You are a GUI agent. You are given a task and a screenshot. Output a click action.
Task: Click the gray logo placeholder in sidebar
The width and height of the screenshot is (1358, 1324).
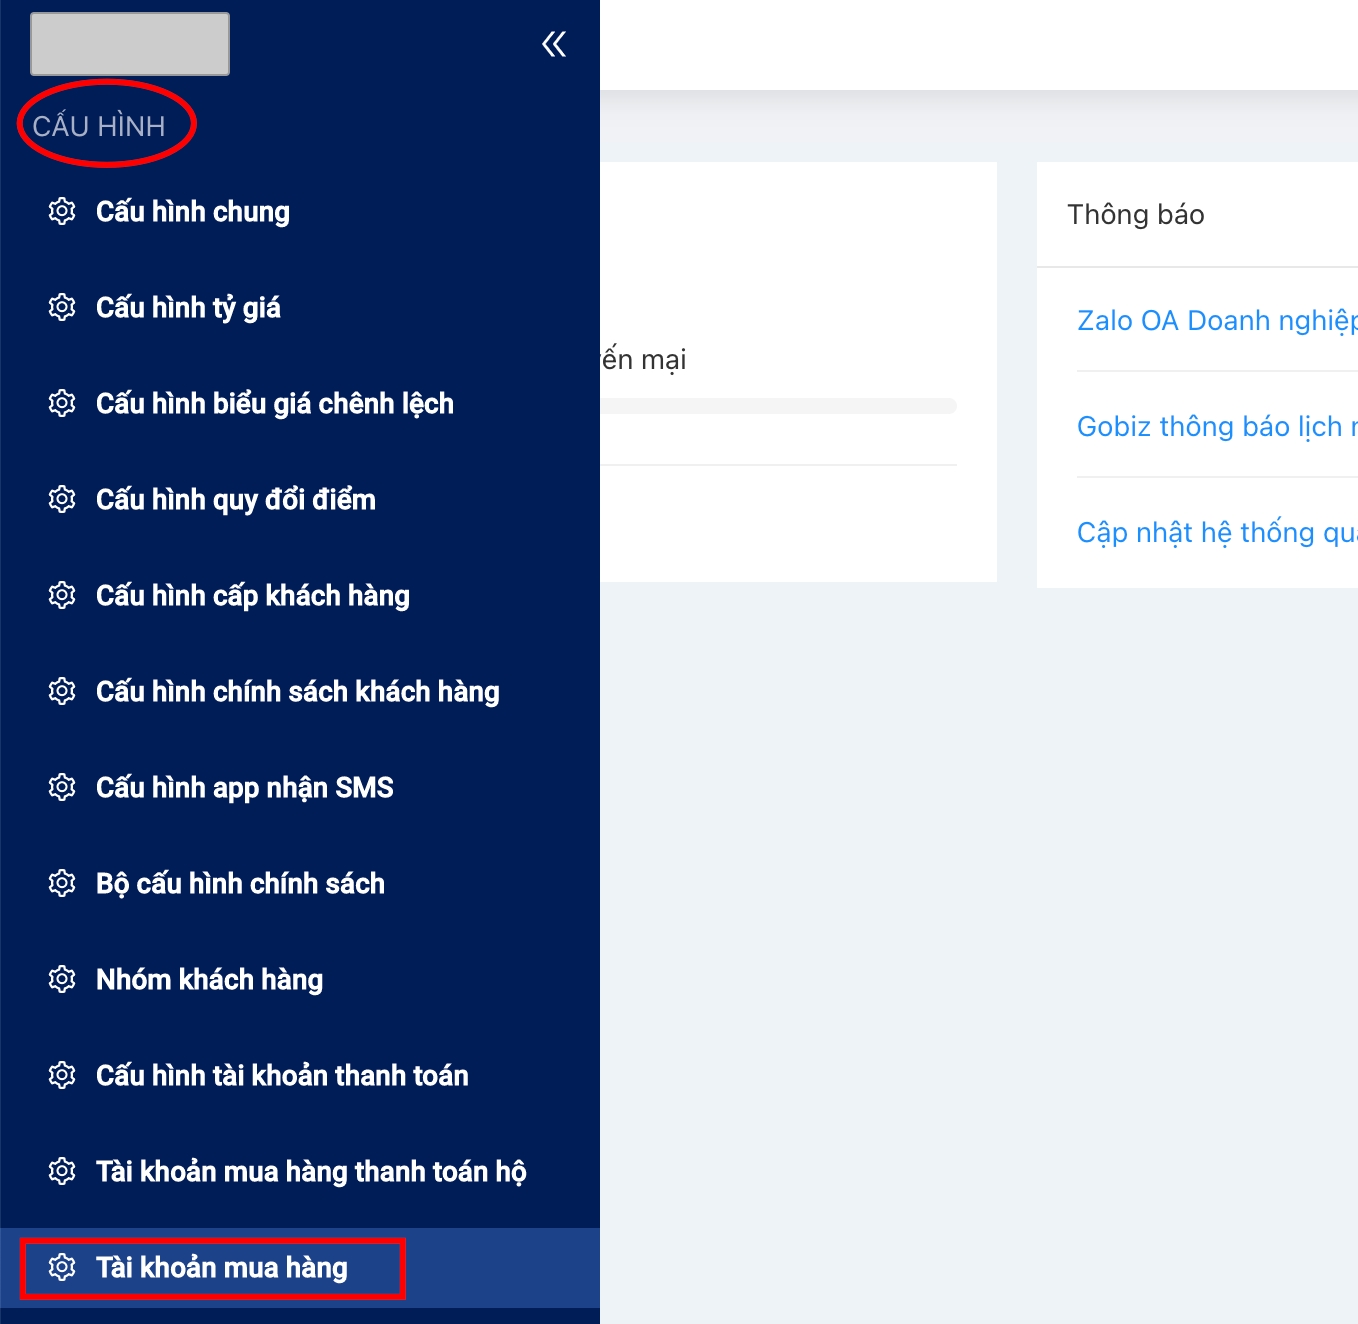(x=130, y=44)
